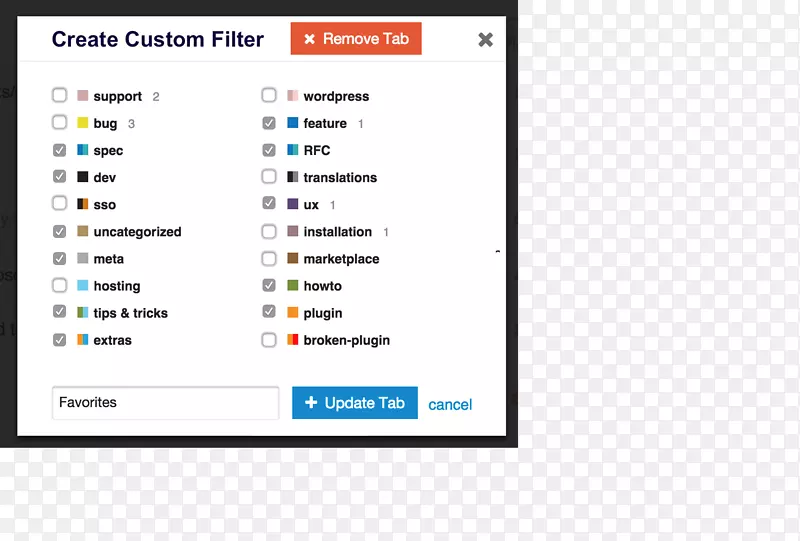The image size is (800, 541).
Task: Disable the tips & tricks checkbox
Action: (x=60, y=311)
